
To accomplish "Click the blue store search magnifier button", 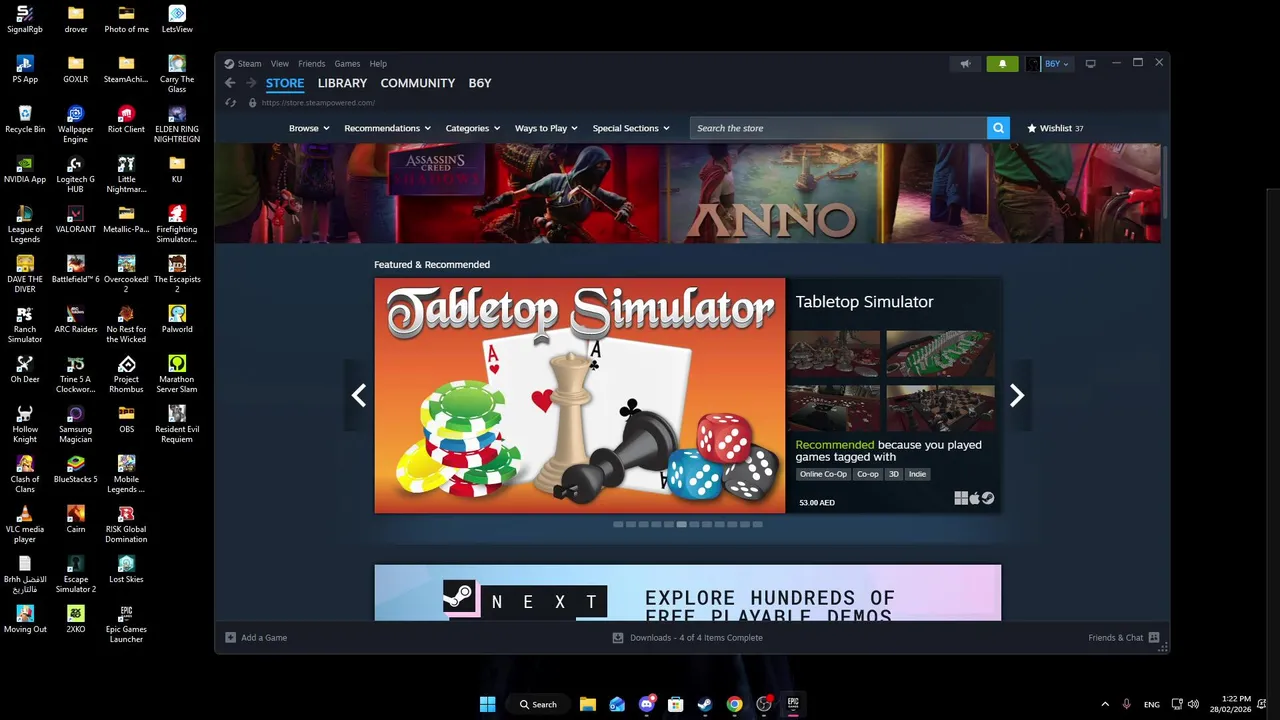I will (998, 128).
